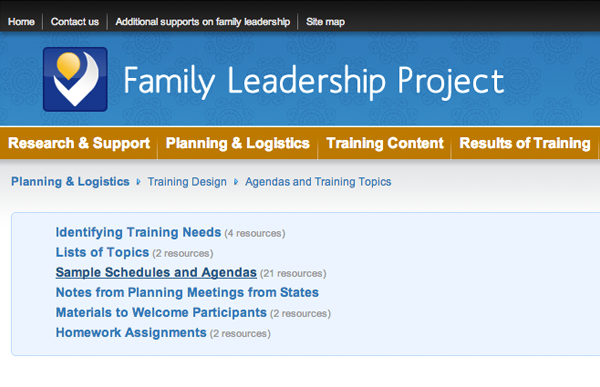
Task: Click the Planning & Logistics breadcrumb link
Action: tap(70, 181)
